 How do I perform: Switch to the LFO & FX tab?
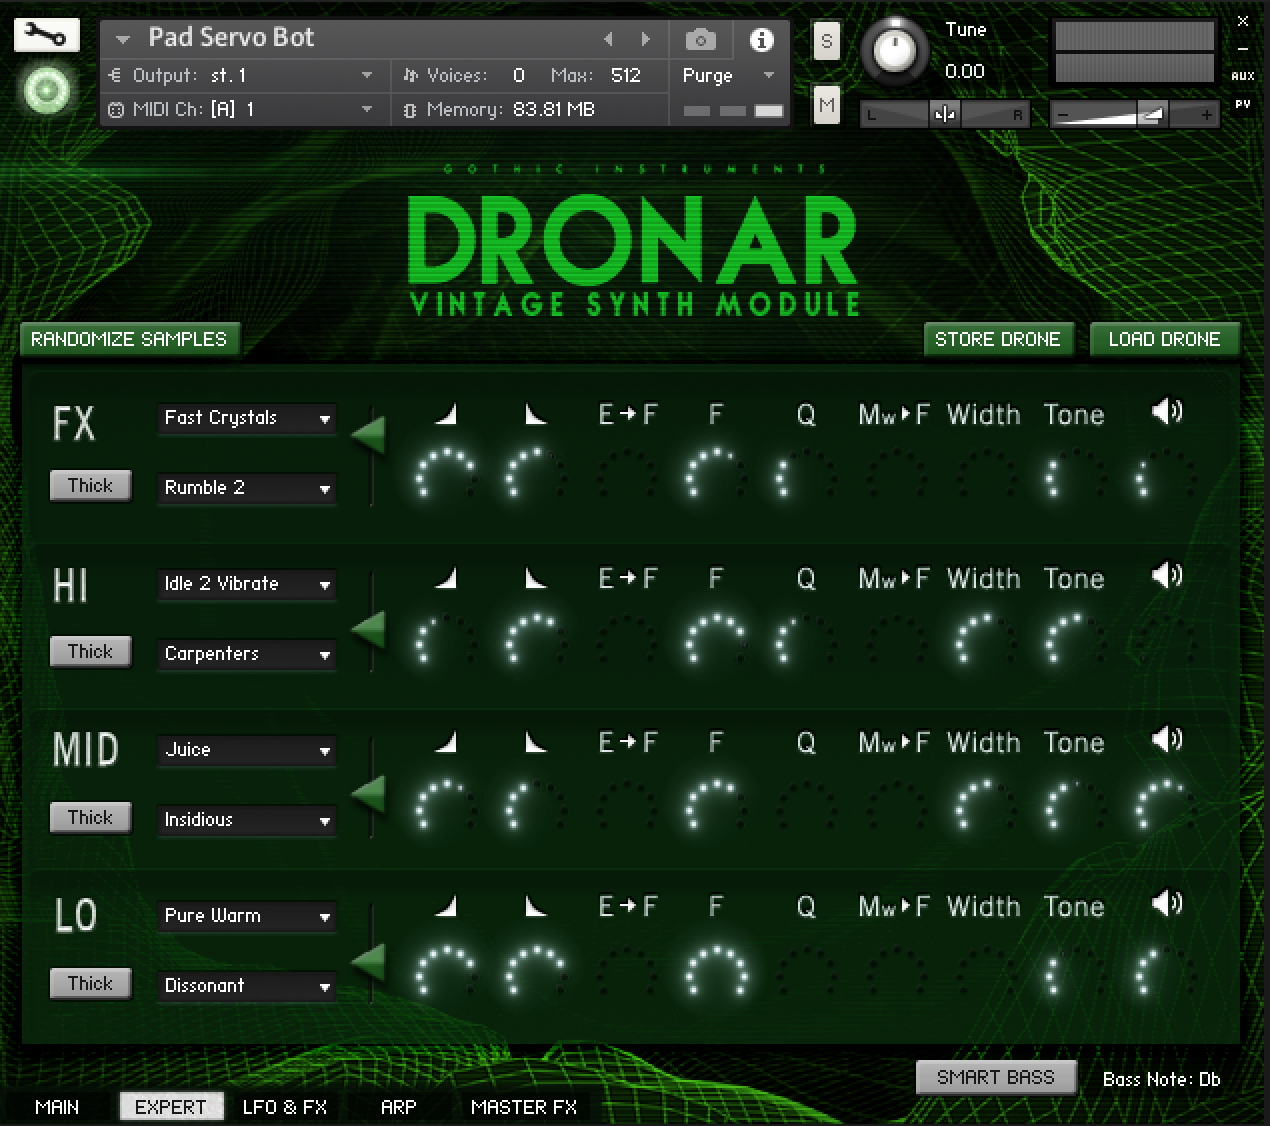(x=285, y=1107)
